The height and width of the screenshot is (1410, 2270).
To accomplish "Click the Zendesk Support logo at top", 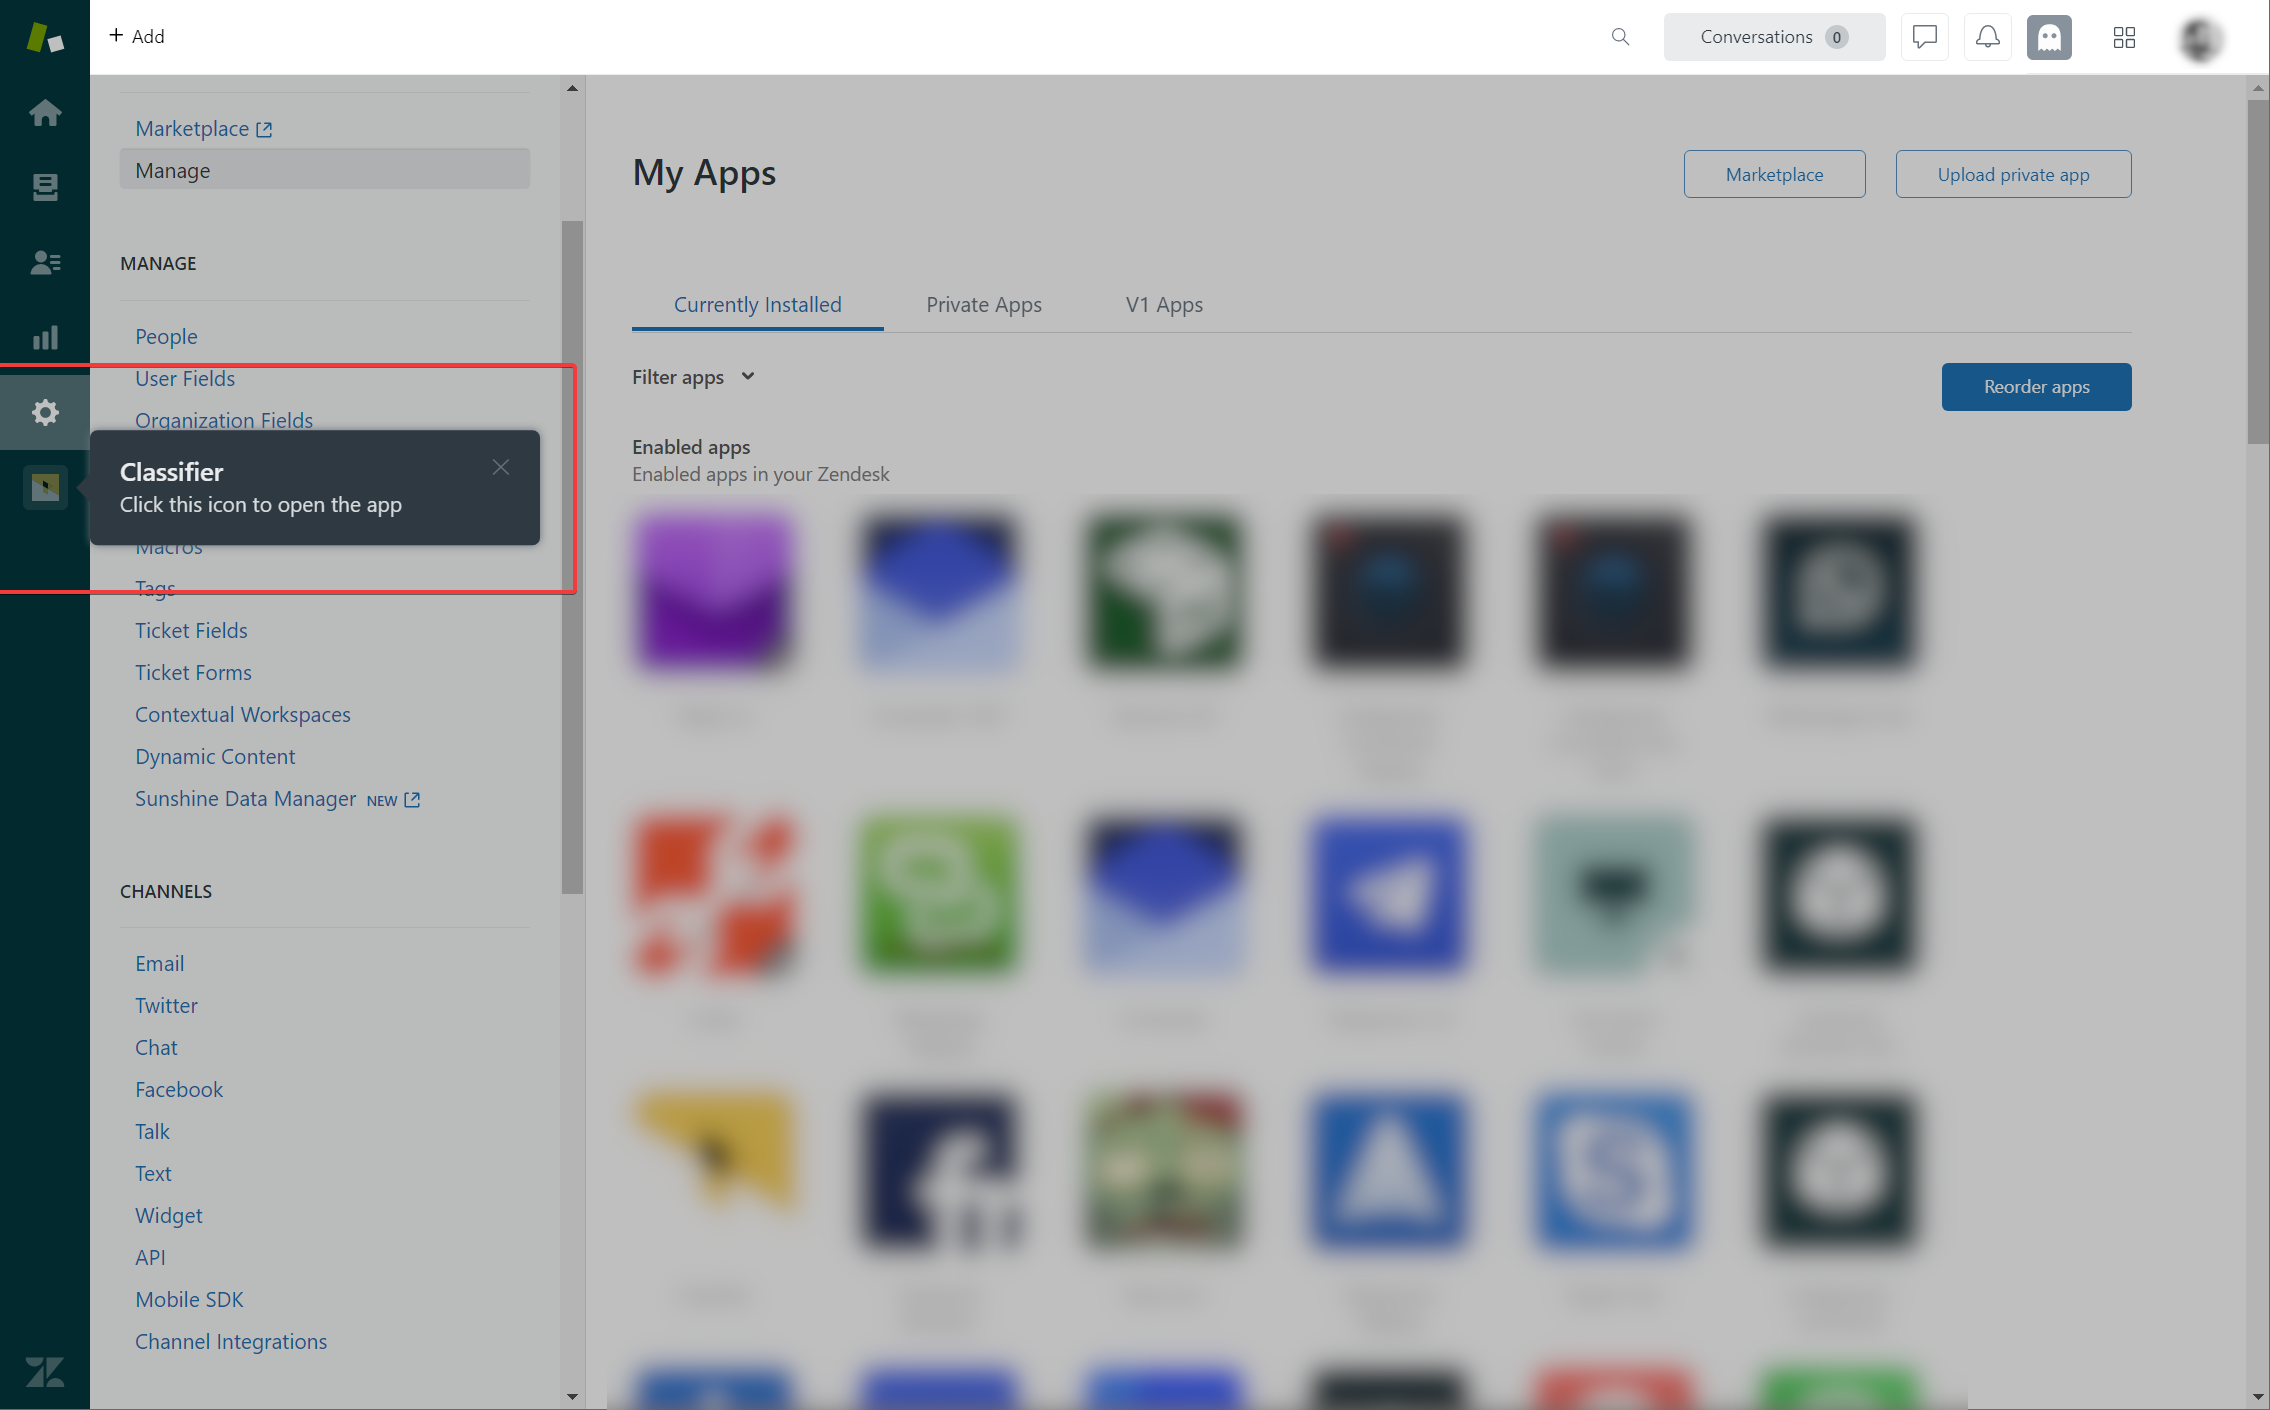I will click(x=45, y=38).
